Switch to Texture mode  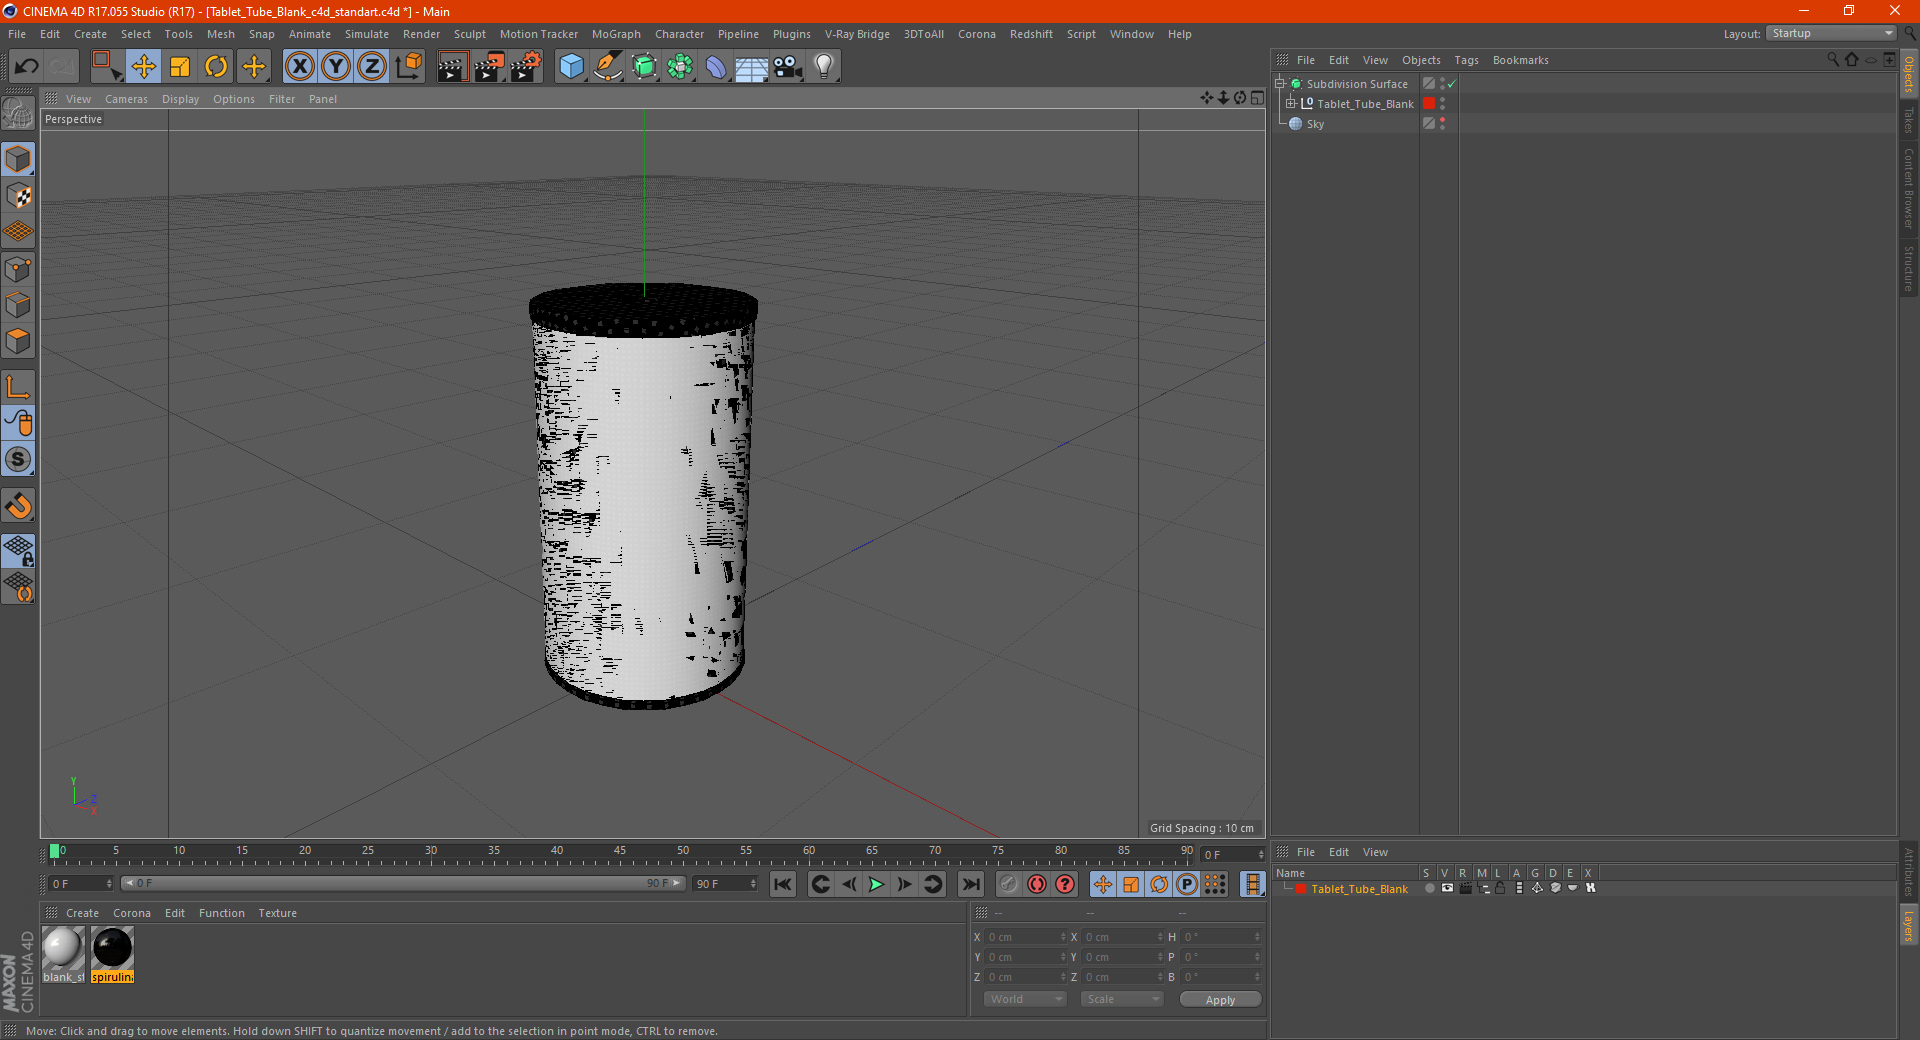point(18,196)
